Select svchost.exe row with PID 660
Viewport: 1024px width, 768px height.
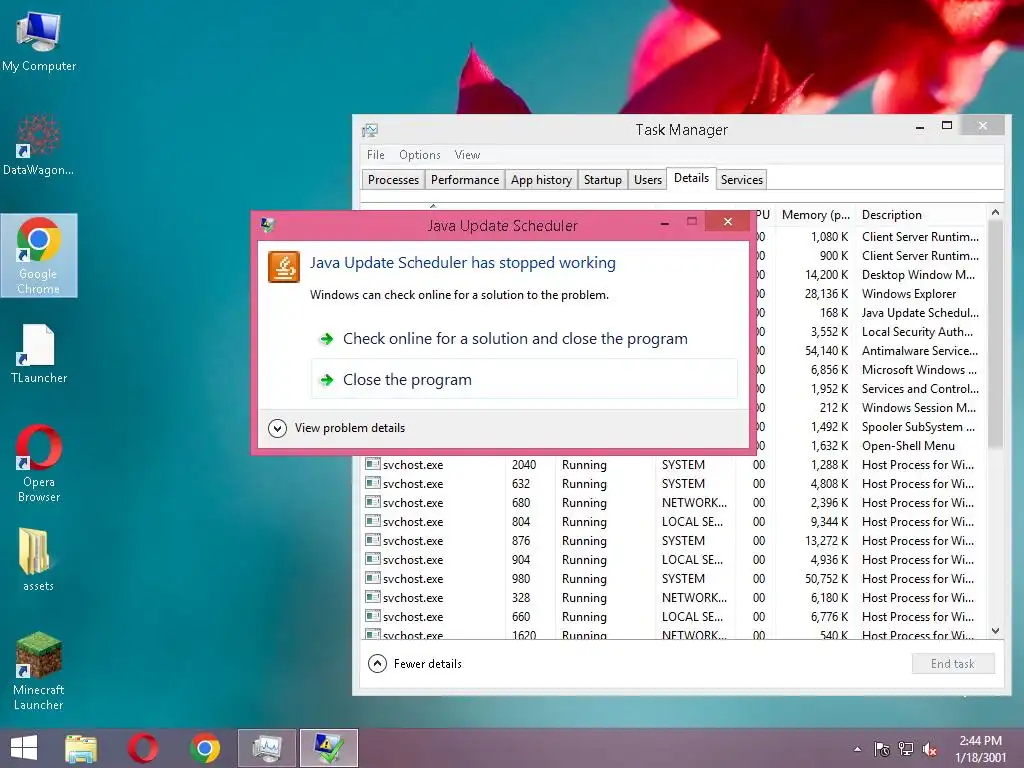click(x=675, y=616)
